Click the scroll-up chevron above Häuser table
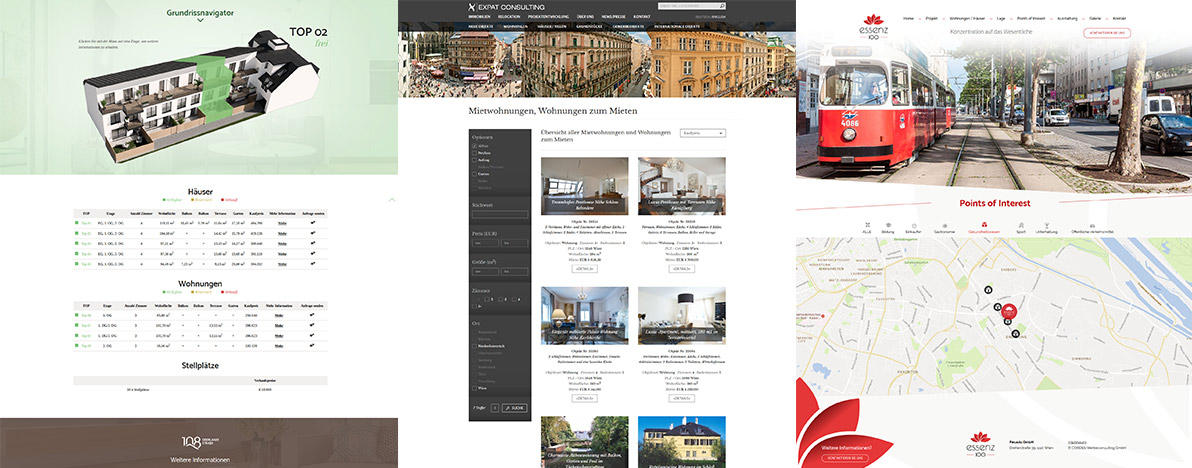 tap(392, 200)
